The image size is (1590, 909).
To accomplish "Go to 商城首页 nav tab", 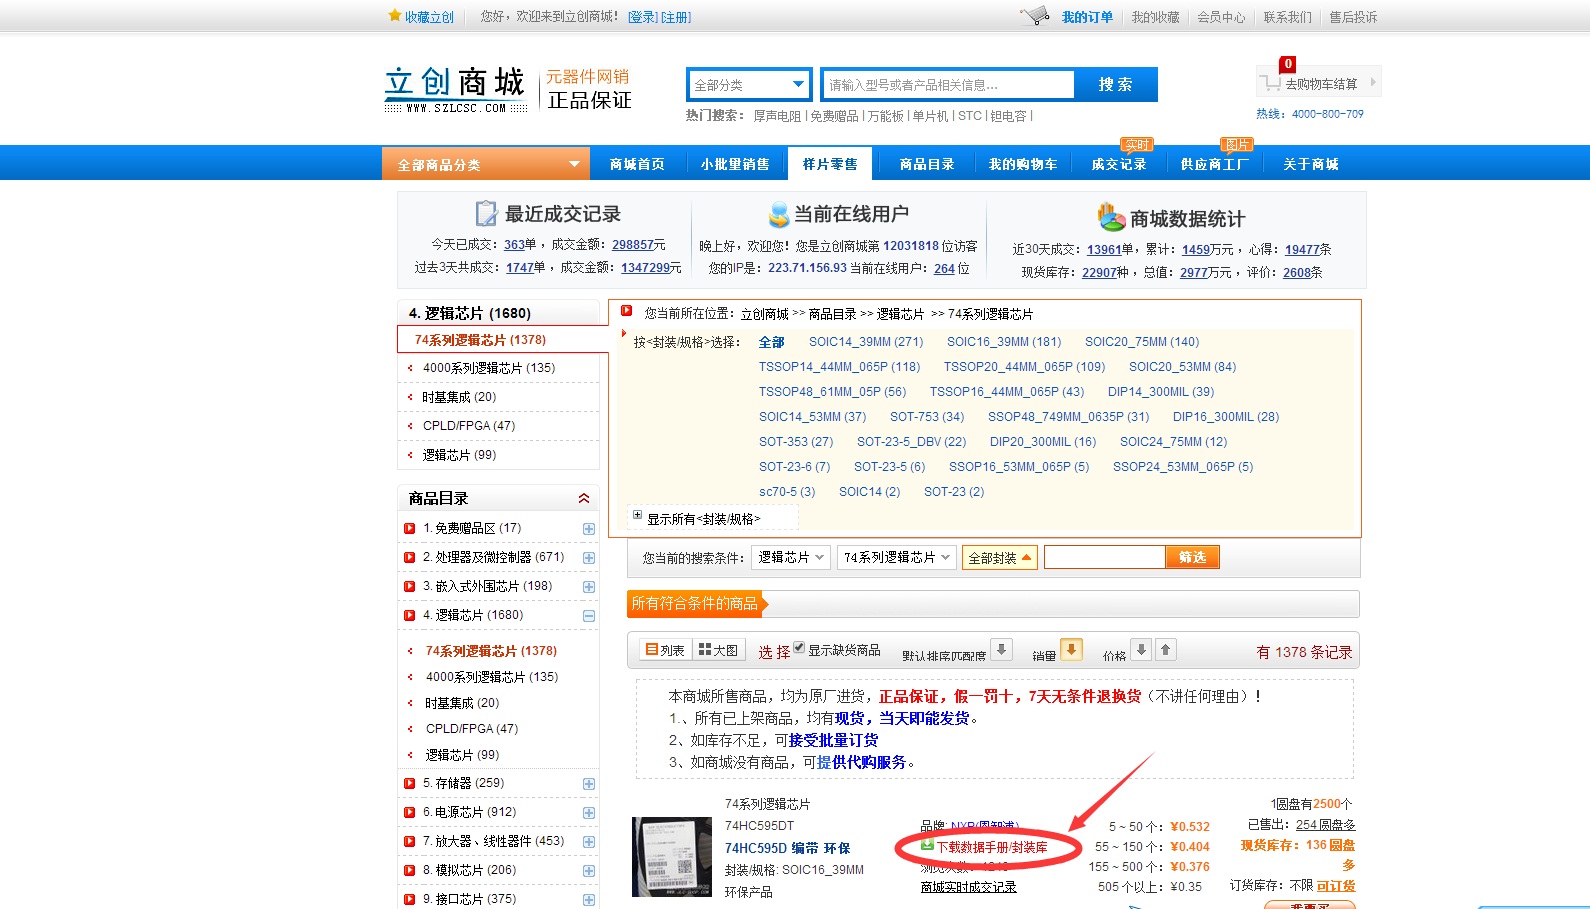I will (637, 164).
